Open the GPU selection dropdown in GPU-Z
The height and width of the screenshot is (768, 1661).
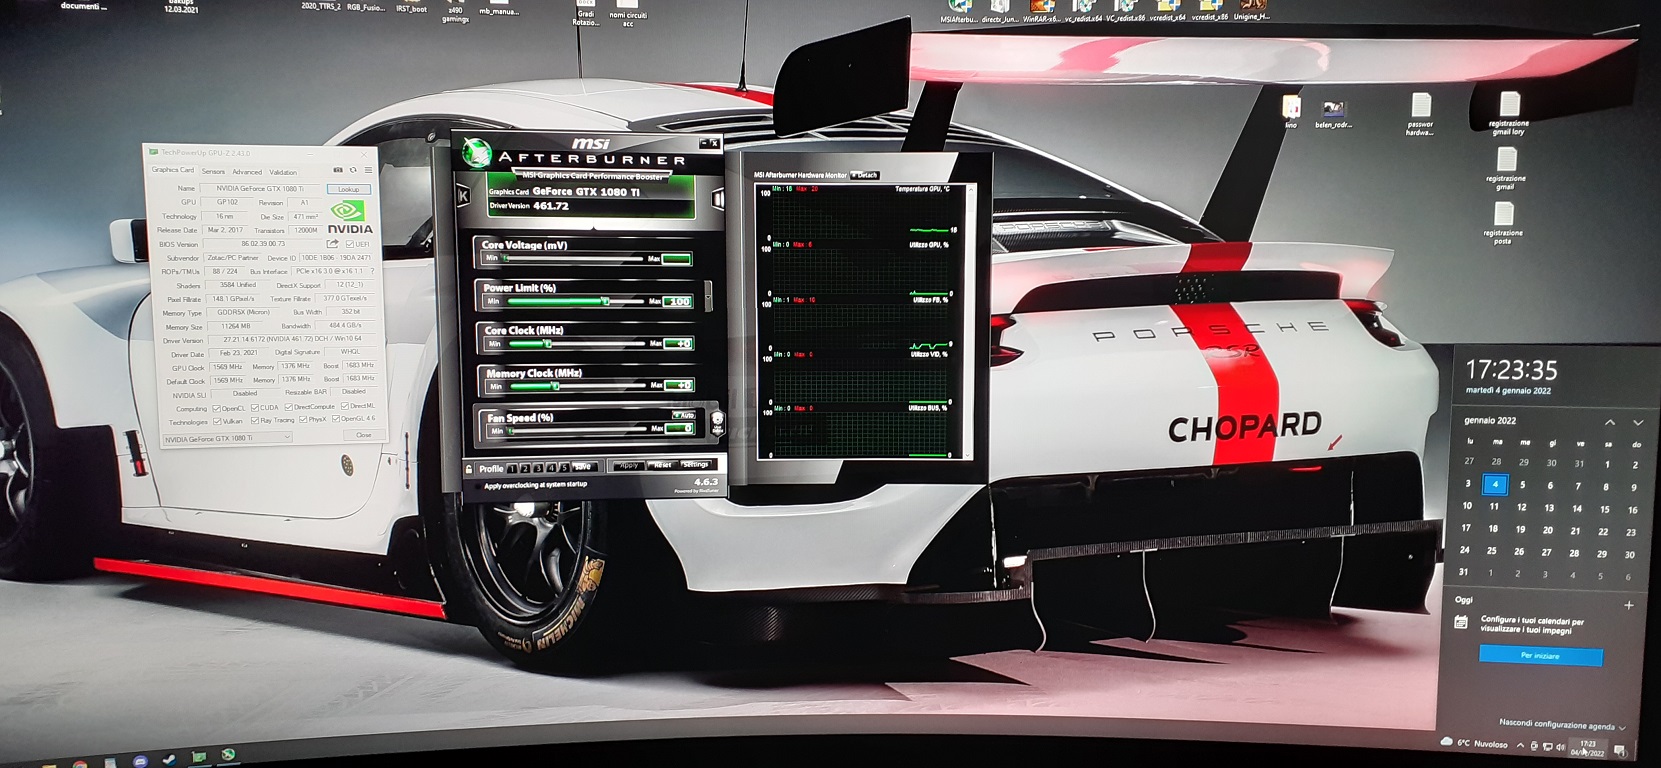[227, 438]
